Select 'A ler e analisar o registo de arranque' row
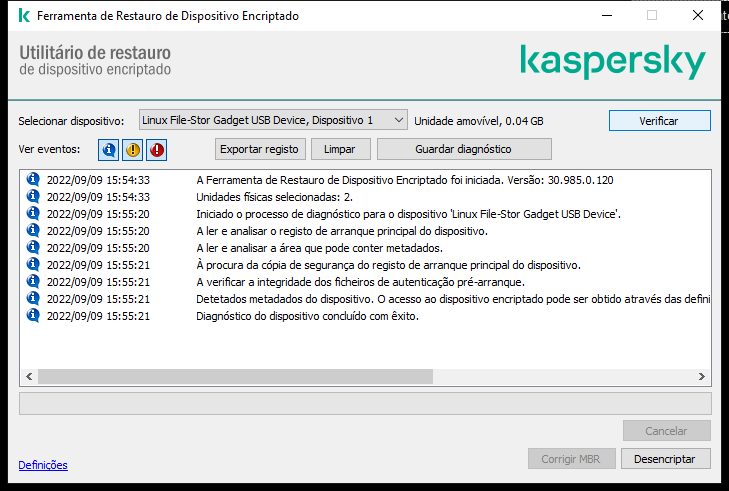 pos(365,231)
